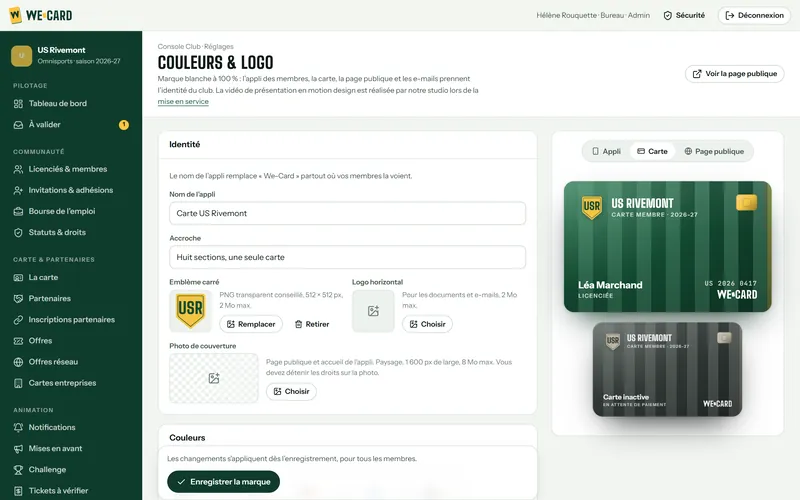800x500 pixels.
Task: Click Retirer to remove emblème
Action: point(312,324)
